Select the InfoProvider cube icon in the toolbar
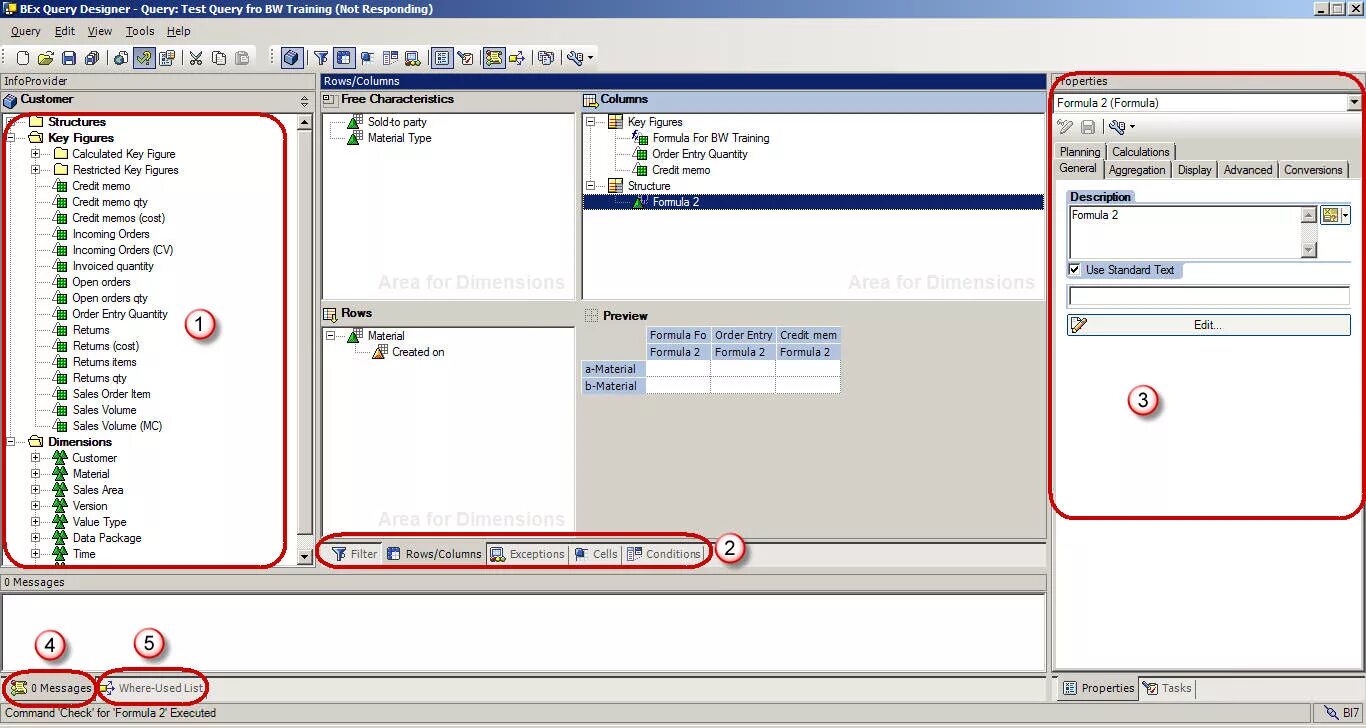Viewport: 1366px width, 728px height. [290, 57]
